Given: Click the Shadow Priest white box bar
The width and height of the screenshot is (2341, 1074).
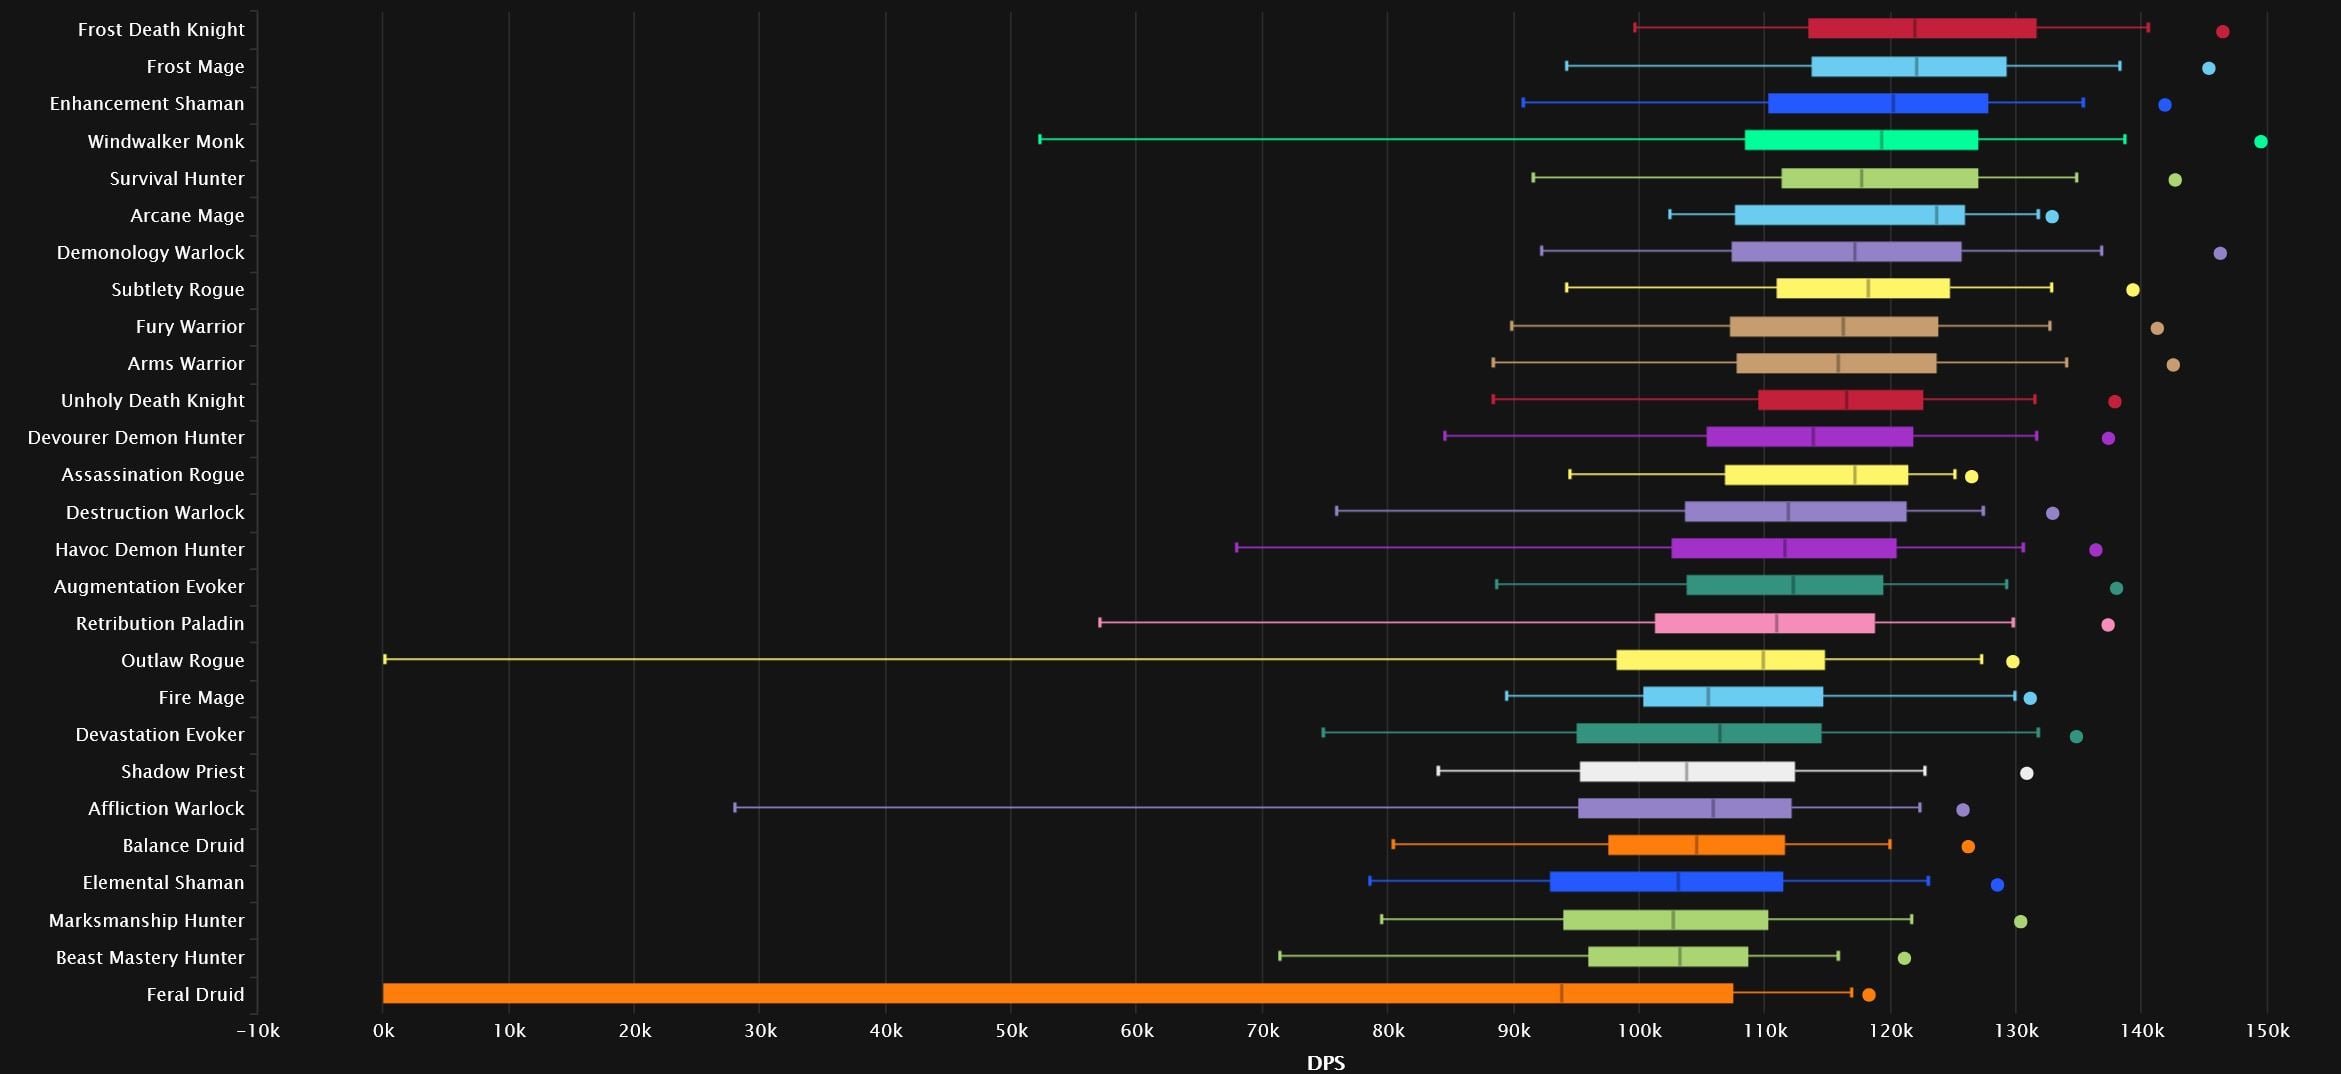Looking at the screenshot, I should coord(1687,772).
